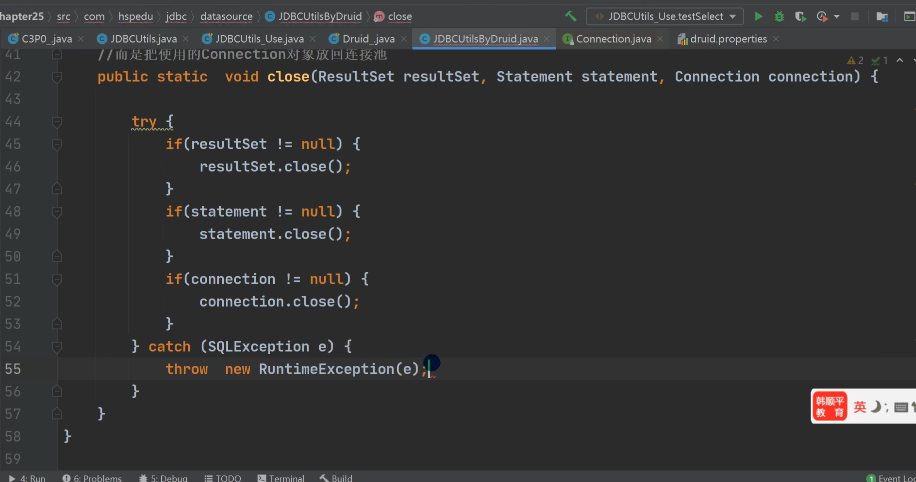Close the JDBCUtilsByDruid.java tab

click(x=547, y=39)
